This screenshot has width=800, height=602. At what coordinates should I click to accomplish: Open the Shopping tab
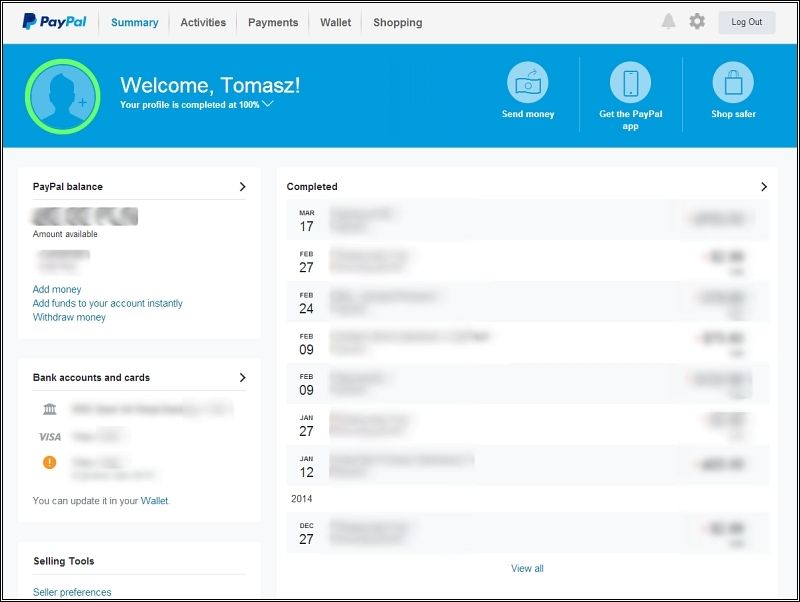[398, 22]
